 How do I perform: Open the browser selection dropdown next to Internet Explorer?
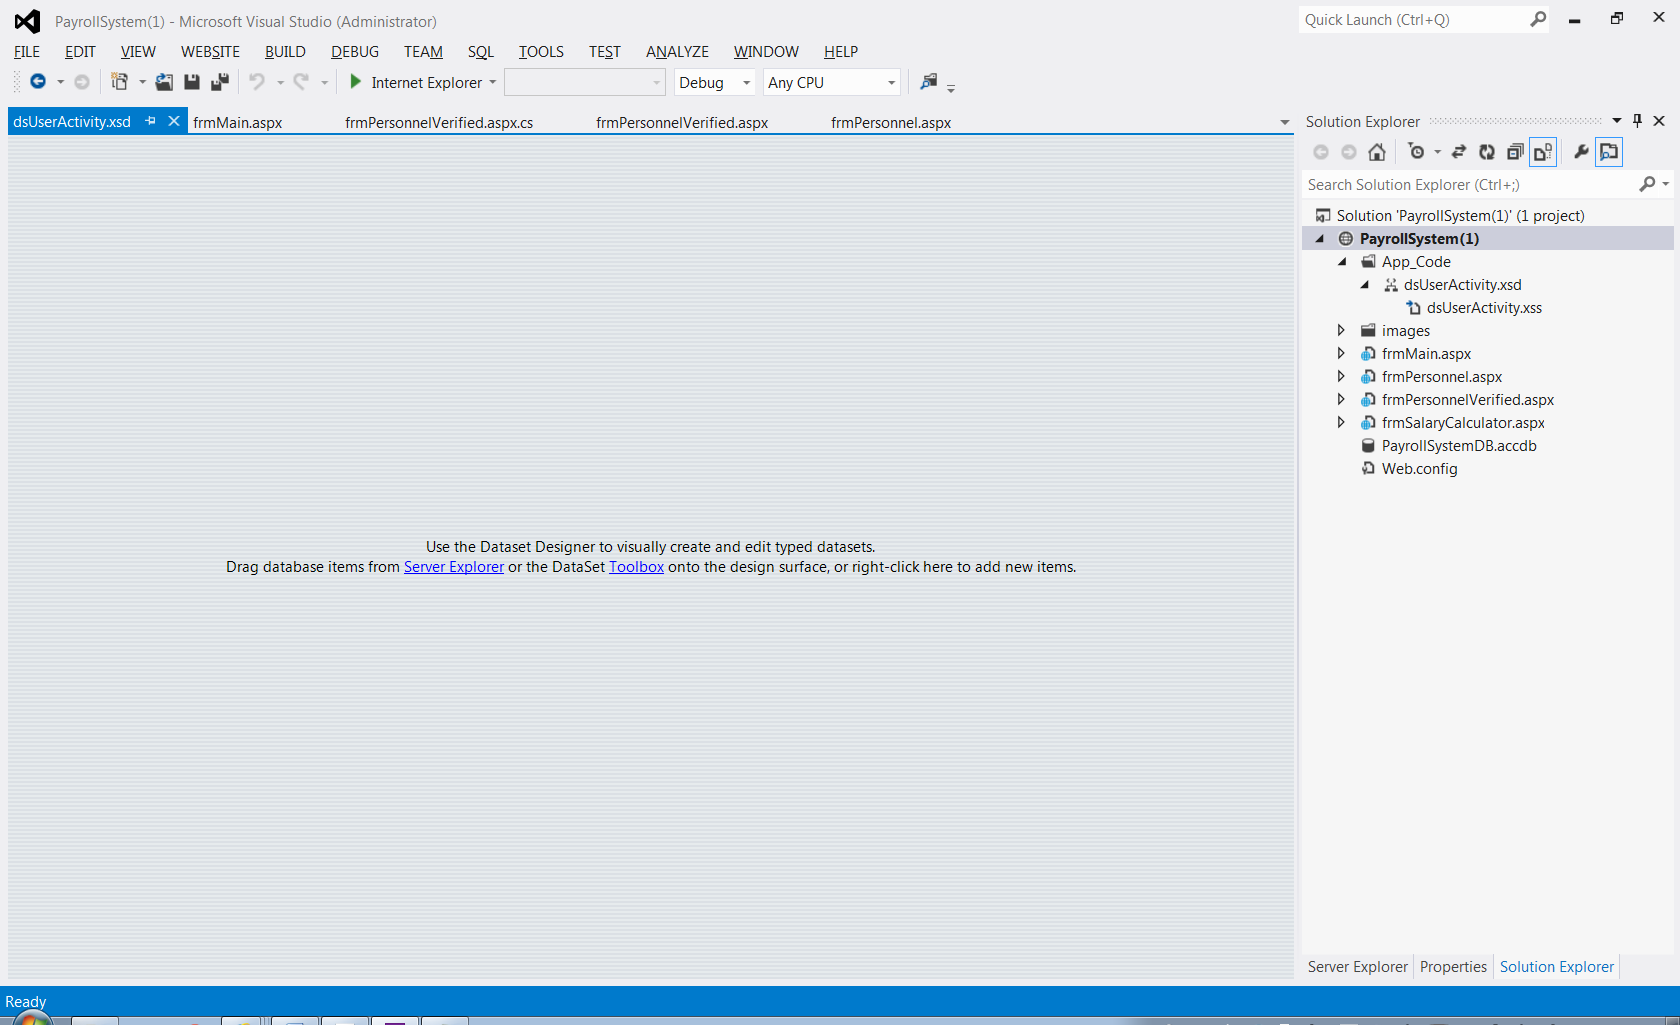click(493, 82)
